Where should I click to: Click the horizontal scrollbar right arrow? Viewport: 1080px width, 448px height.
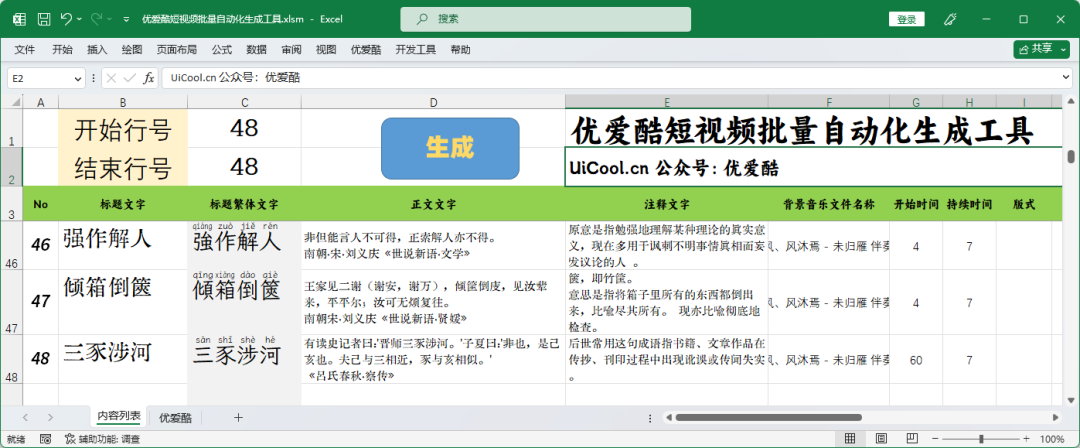[1055, 417]
